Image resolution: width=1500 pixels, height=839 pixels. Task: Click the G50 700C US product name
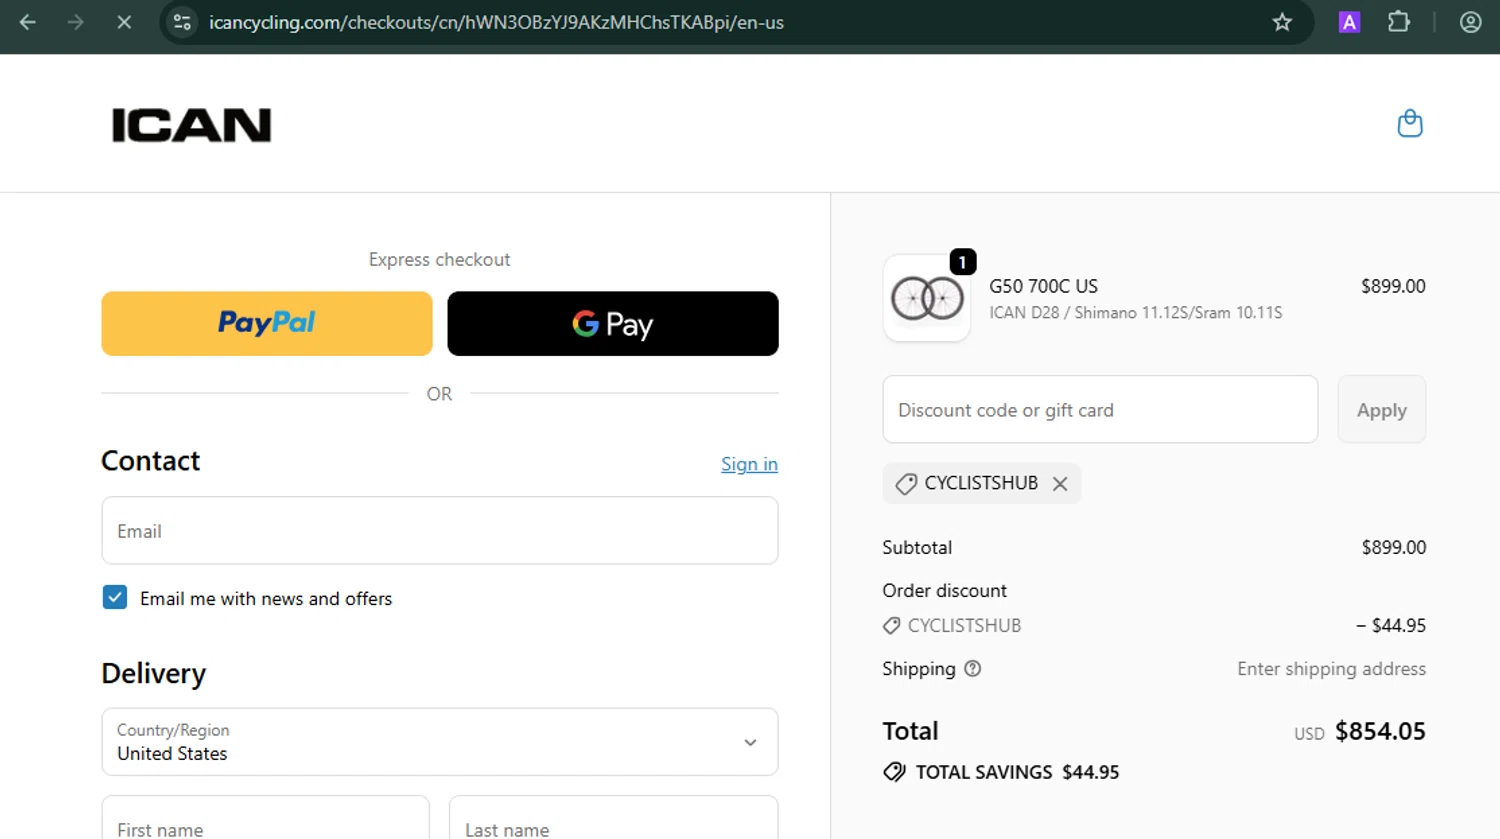(x=1043, y=286)
